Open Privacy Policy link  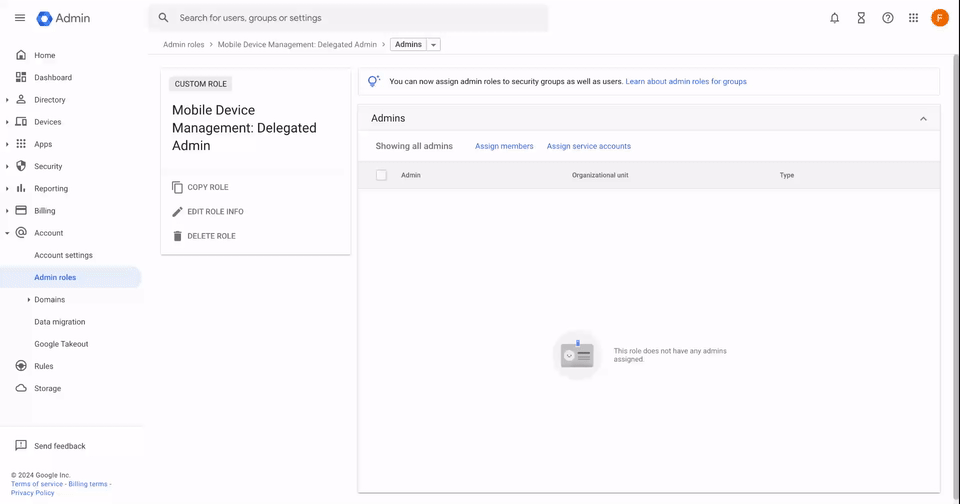click(x=32, y=492)
